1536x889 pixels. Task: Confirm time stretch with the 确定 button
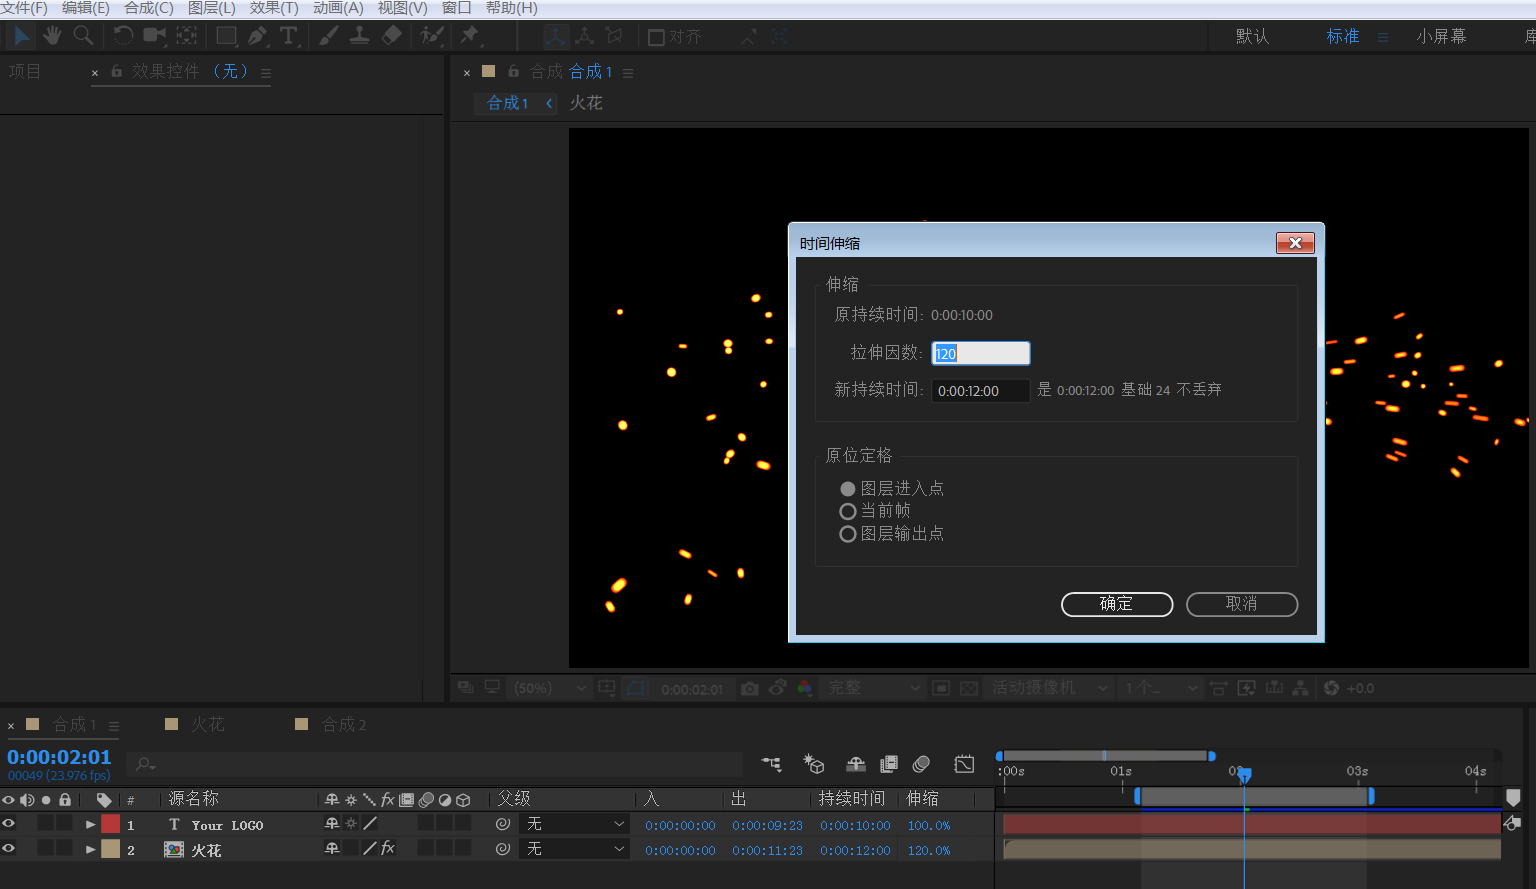click(x=1117, y=604)
